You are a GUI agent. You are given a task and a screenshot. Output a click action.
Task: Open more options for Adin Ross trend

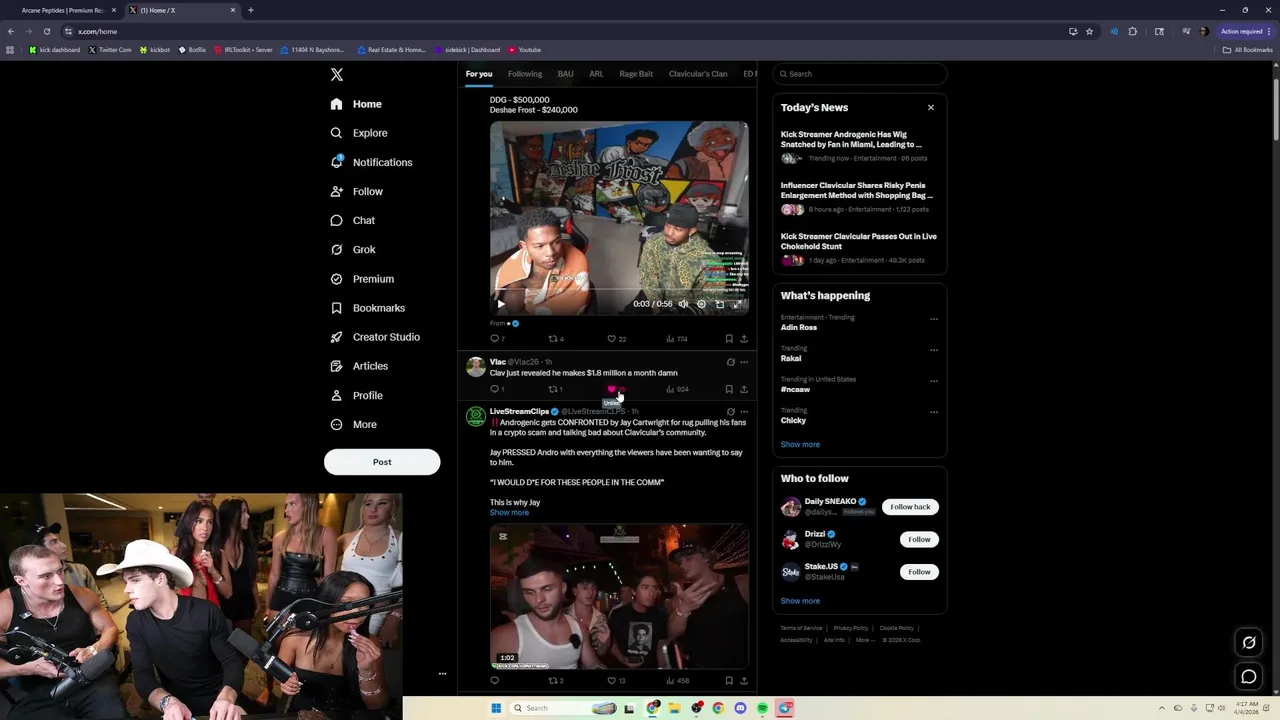point(934,319)
